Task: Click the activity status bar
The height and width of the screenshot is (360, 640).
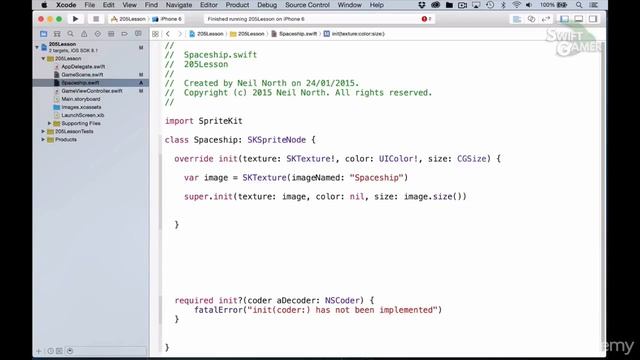Action: 318,19
